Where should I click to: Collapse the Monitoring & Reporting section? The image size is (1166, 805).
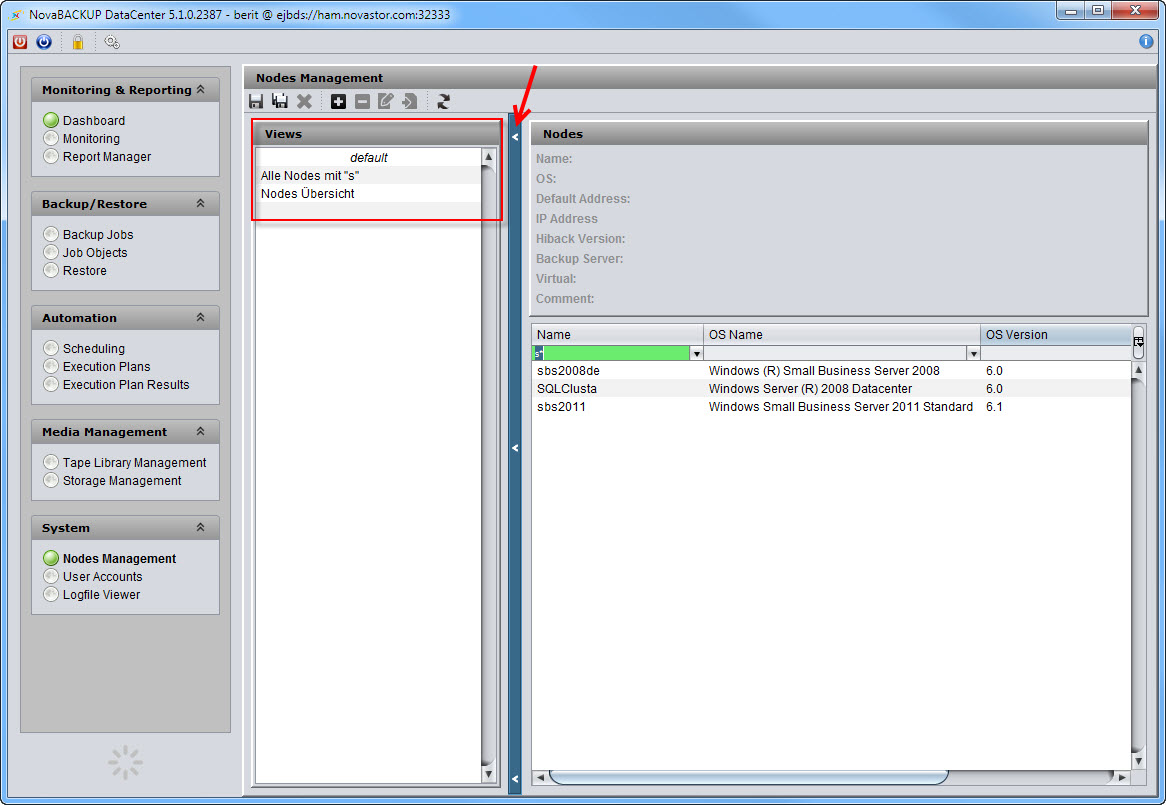[x=200, y=89]
